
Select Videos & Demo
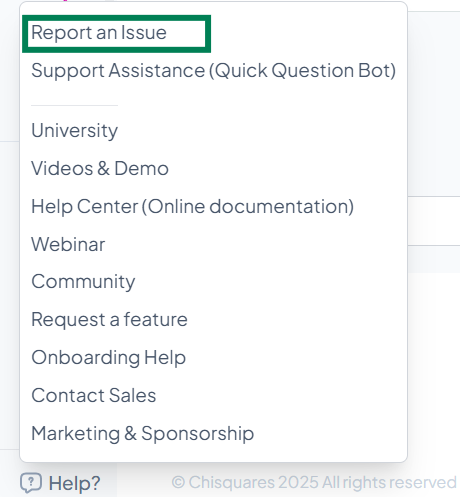[100, 168]
